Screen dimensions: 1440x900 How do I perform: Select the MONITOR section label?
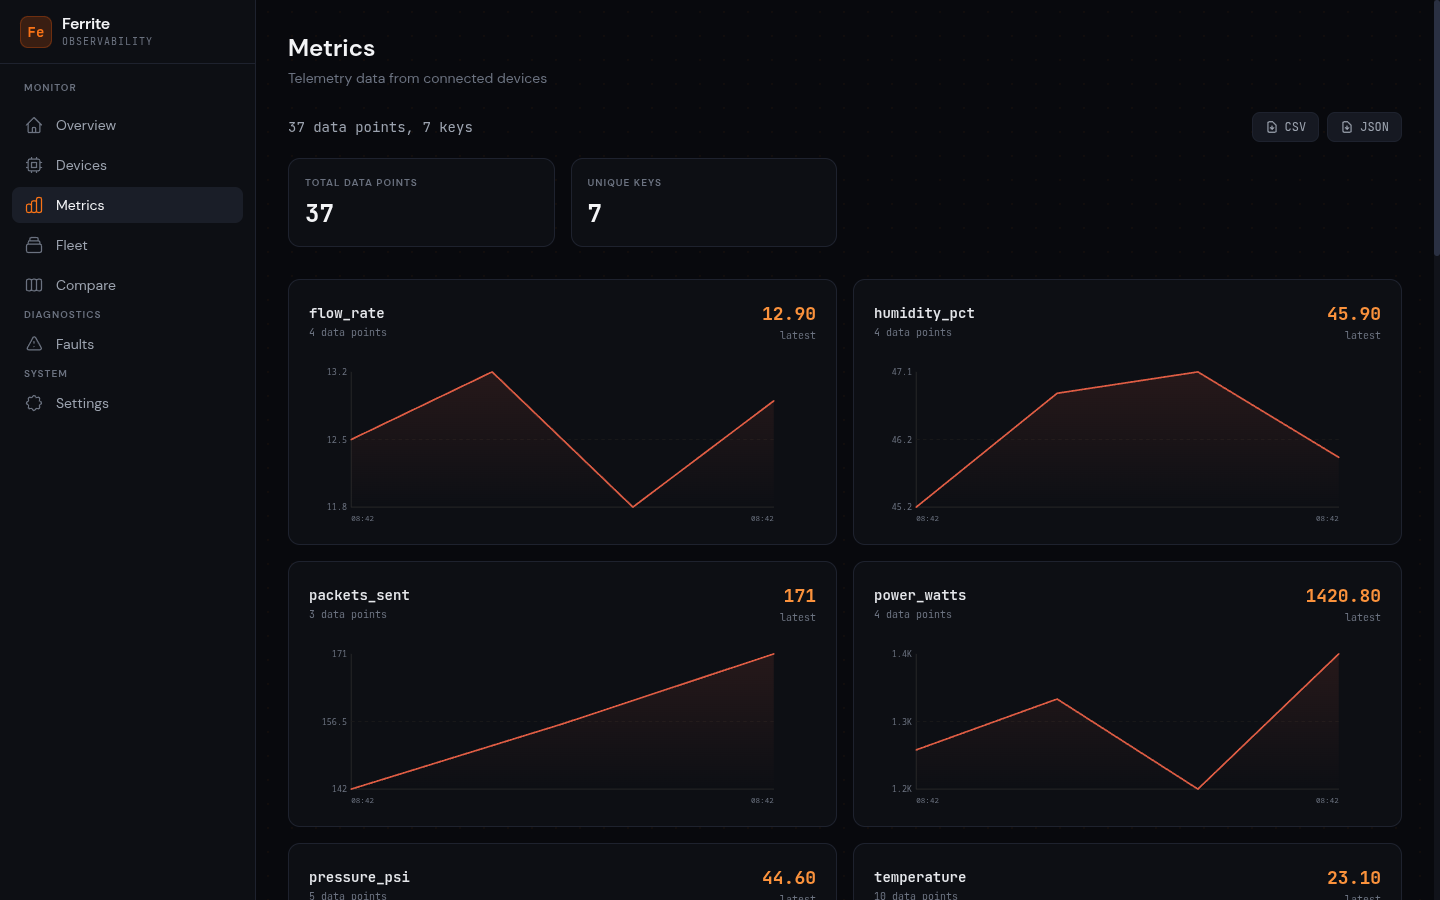(50, 88)
